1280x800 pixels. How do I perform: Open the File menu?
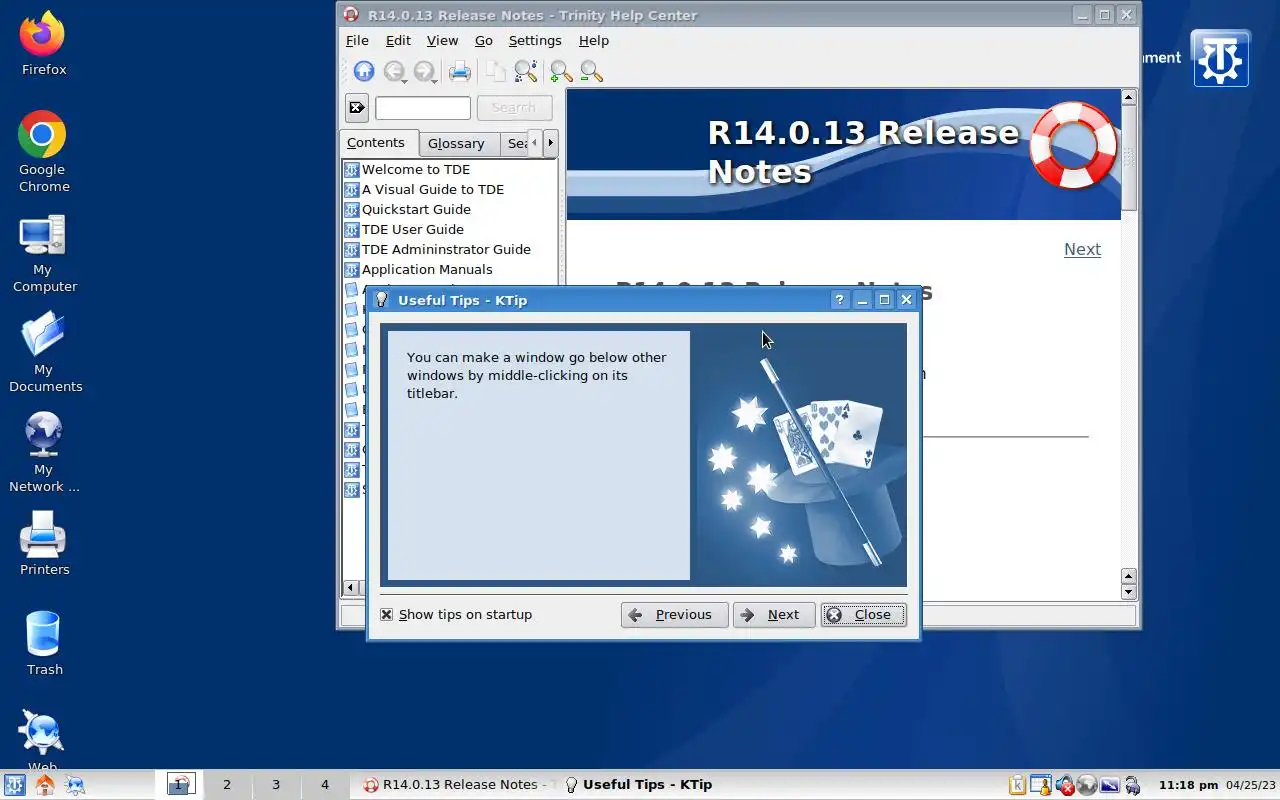click(357, 41)
